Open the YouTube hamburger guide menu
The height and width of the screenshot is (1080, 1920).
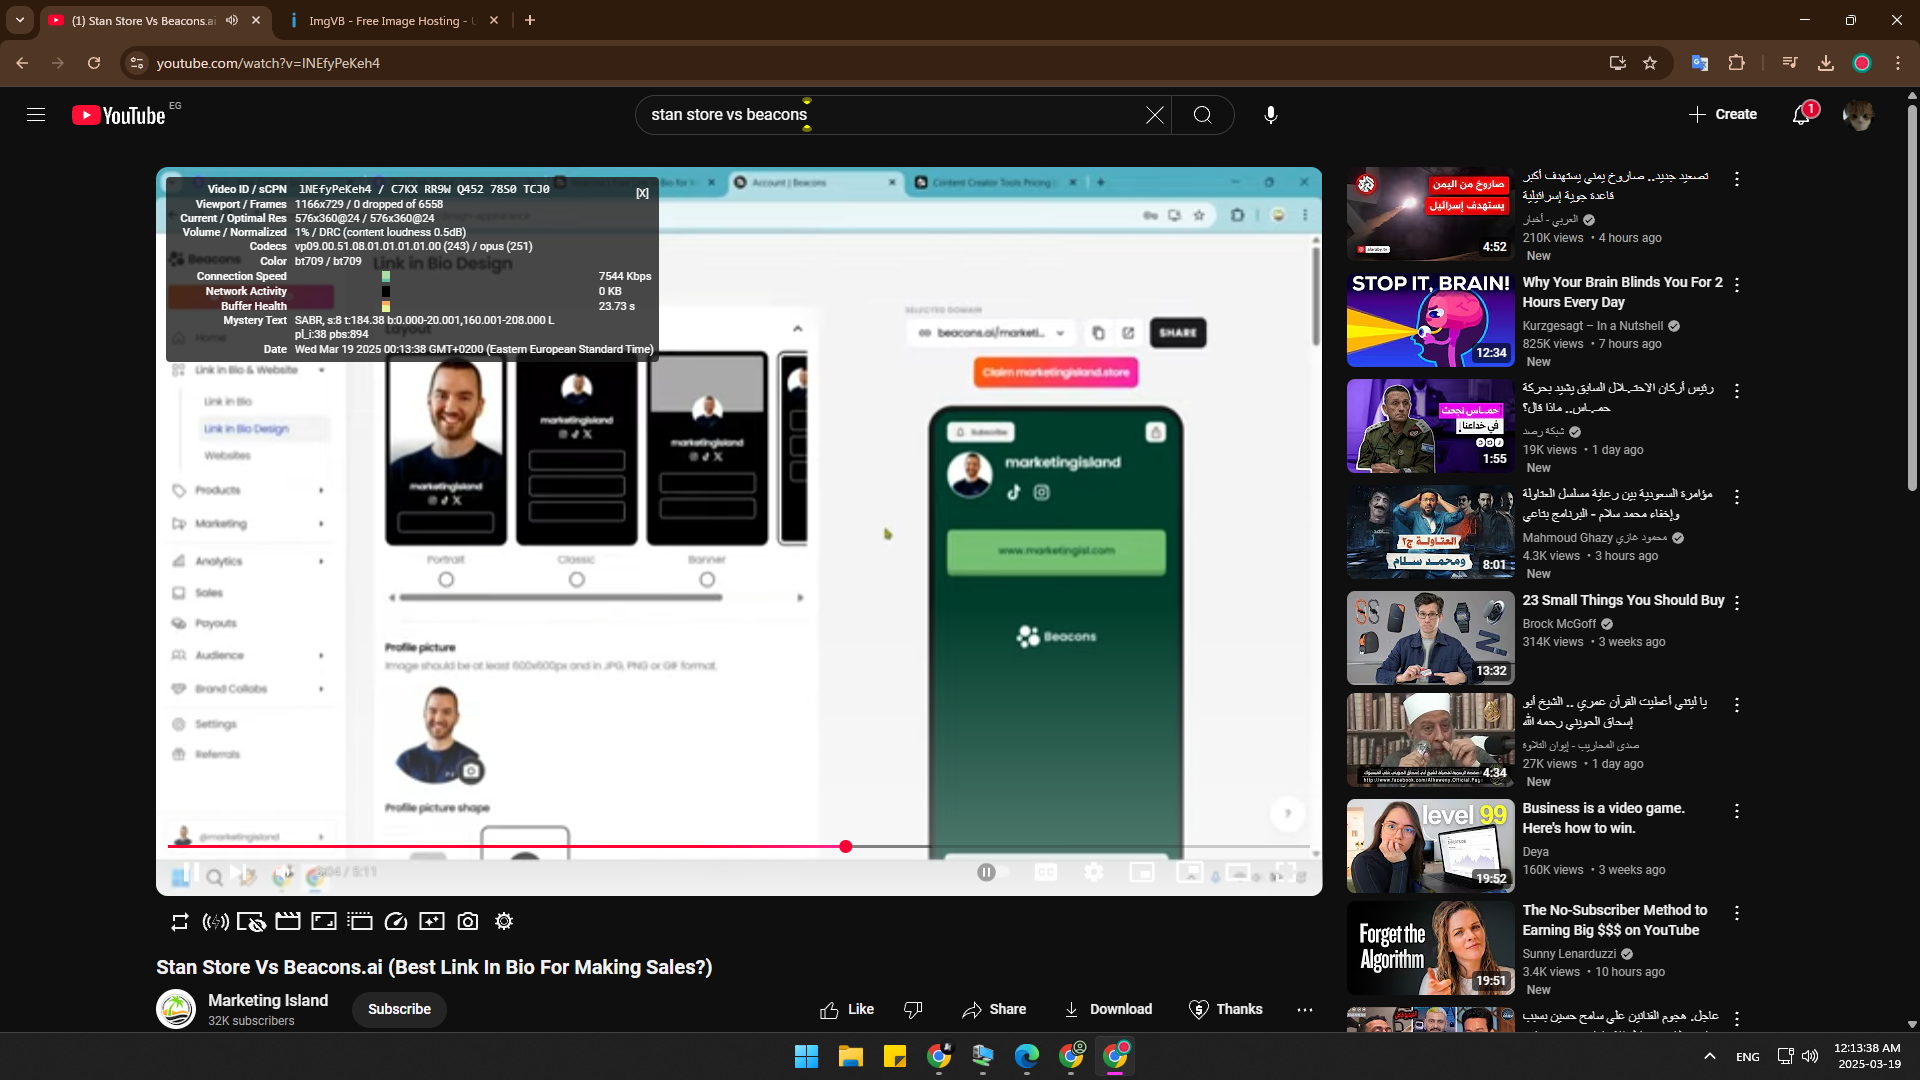pyautogui.click(x=36, y=115)
